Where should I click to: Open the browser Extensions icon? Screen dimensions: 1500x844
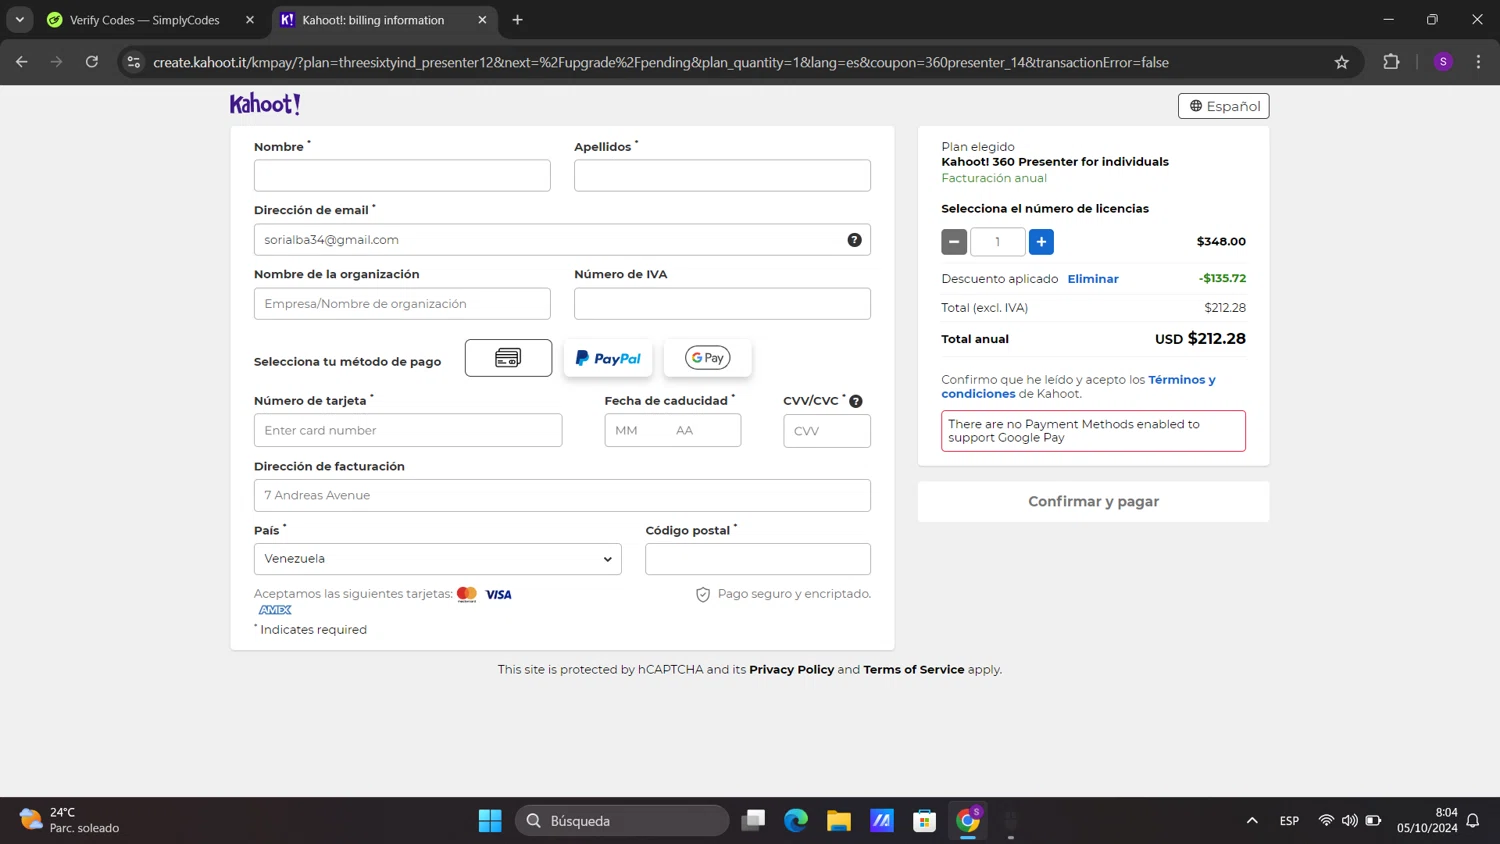tap(1391, 62)
